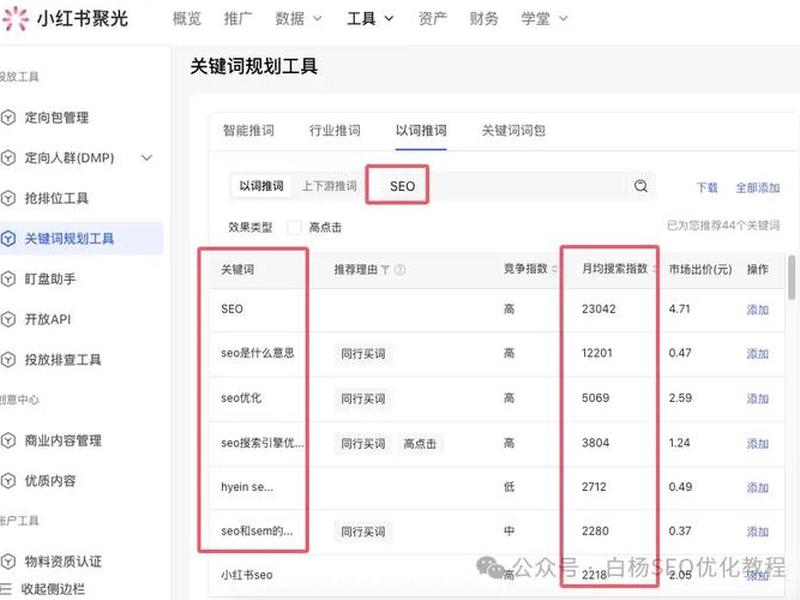This screenshot has width=800, height=600.
Task: Add the seo是什么意思 keyword
Action: pyautogui.click(x=758, y=354)
